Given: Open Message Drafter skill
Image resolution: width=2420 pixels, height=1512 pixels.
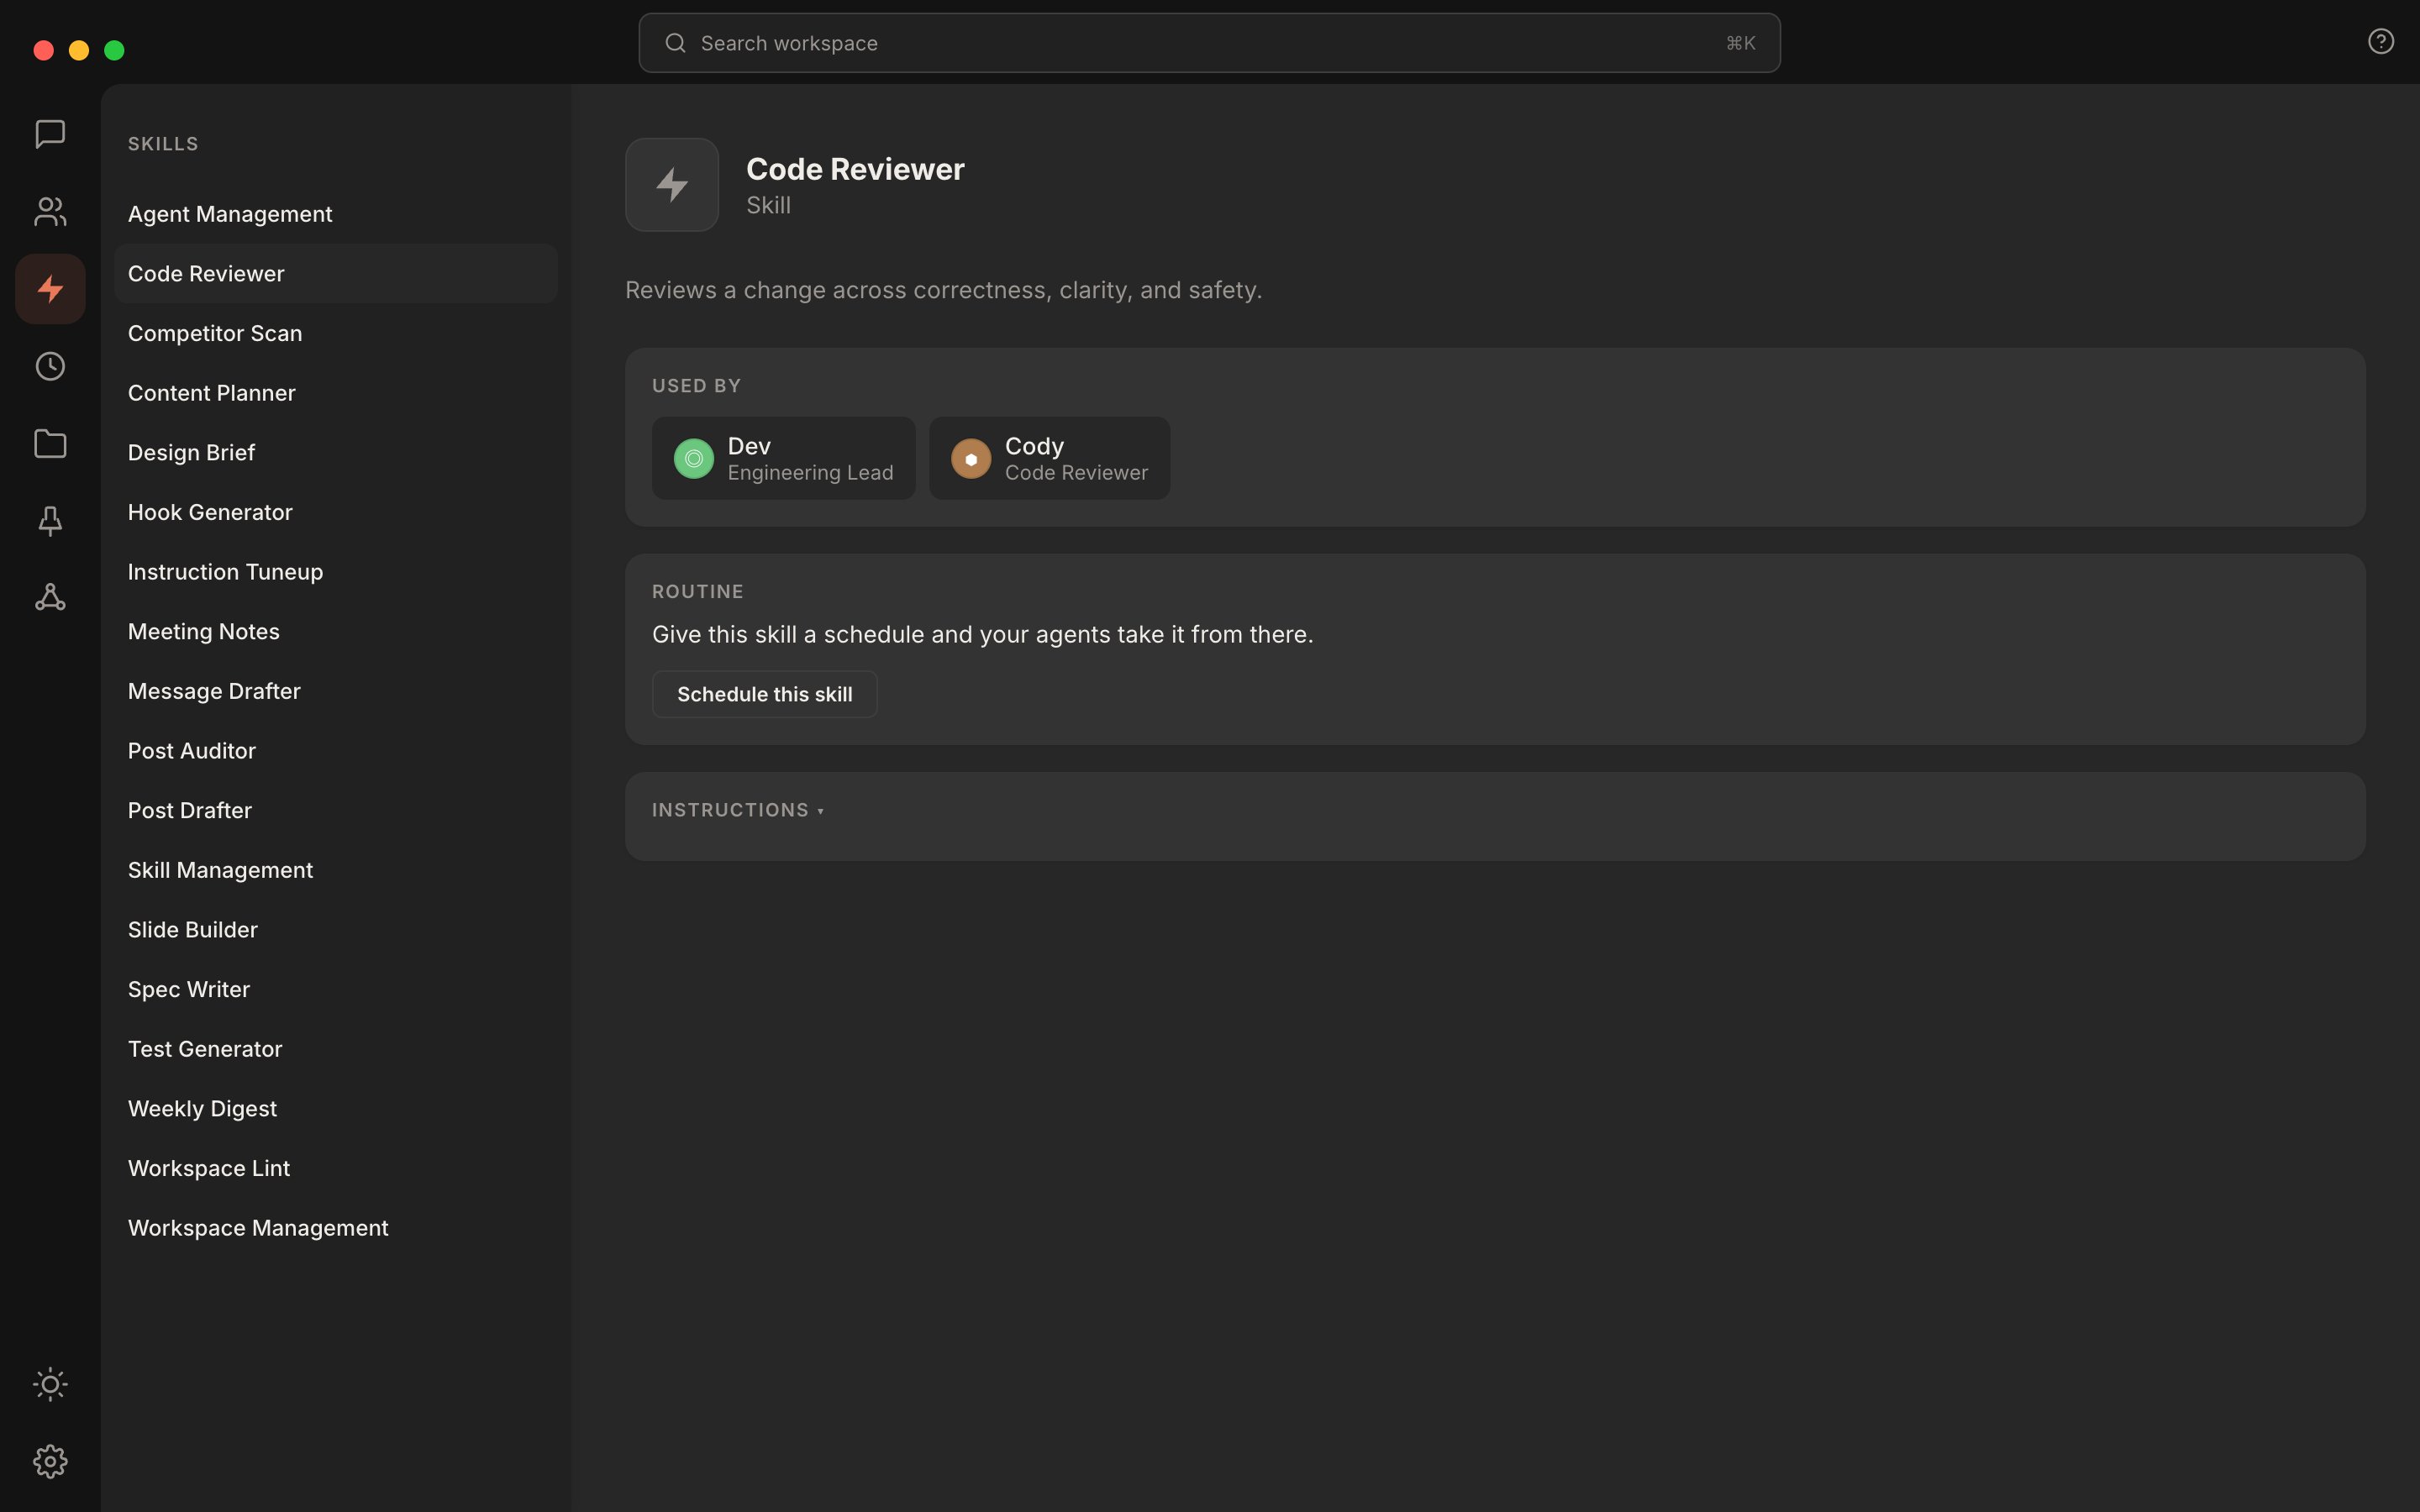Looking at the screenshot, I should [336, 691].
